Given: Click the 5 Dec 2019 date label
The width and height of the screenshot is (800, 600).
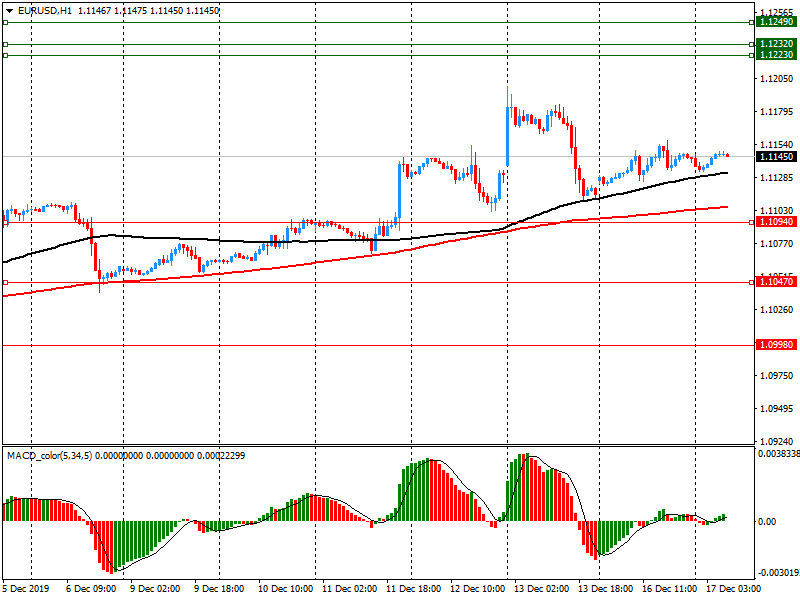Looking at the screenshot, I should coord(26,589).
